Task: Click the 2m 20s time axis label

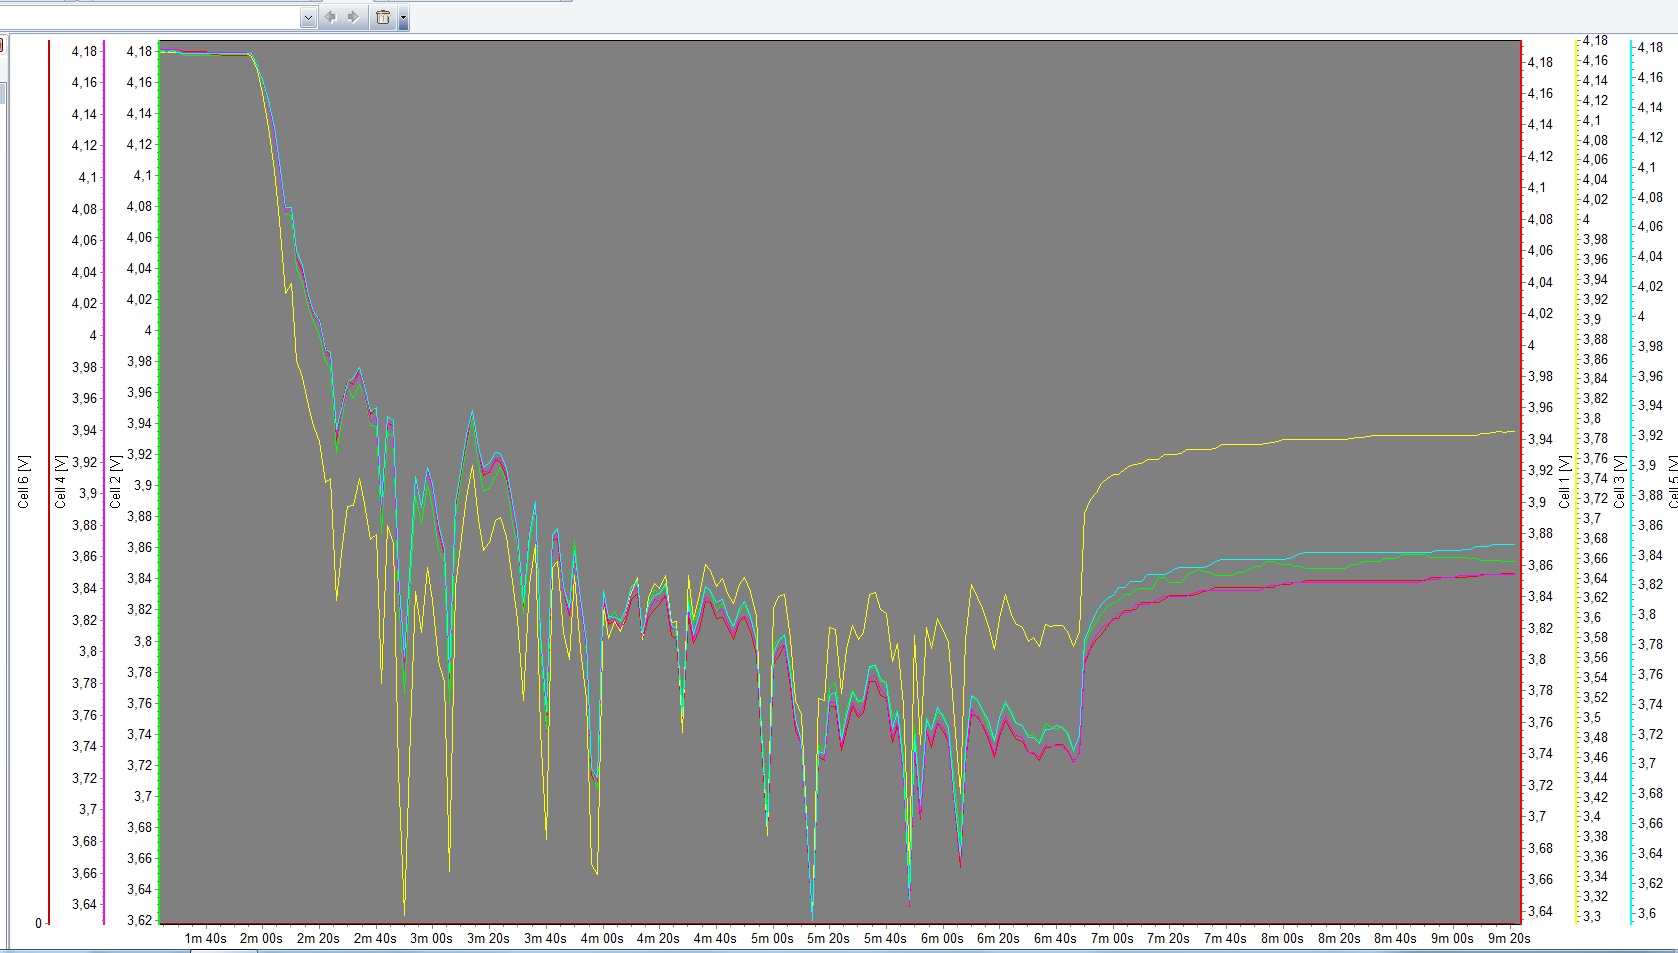Action: tap(318, 938)
